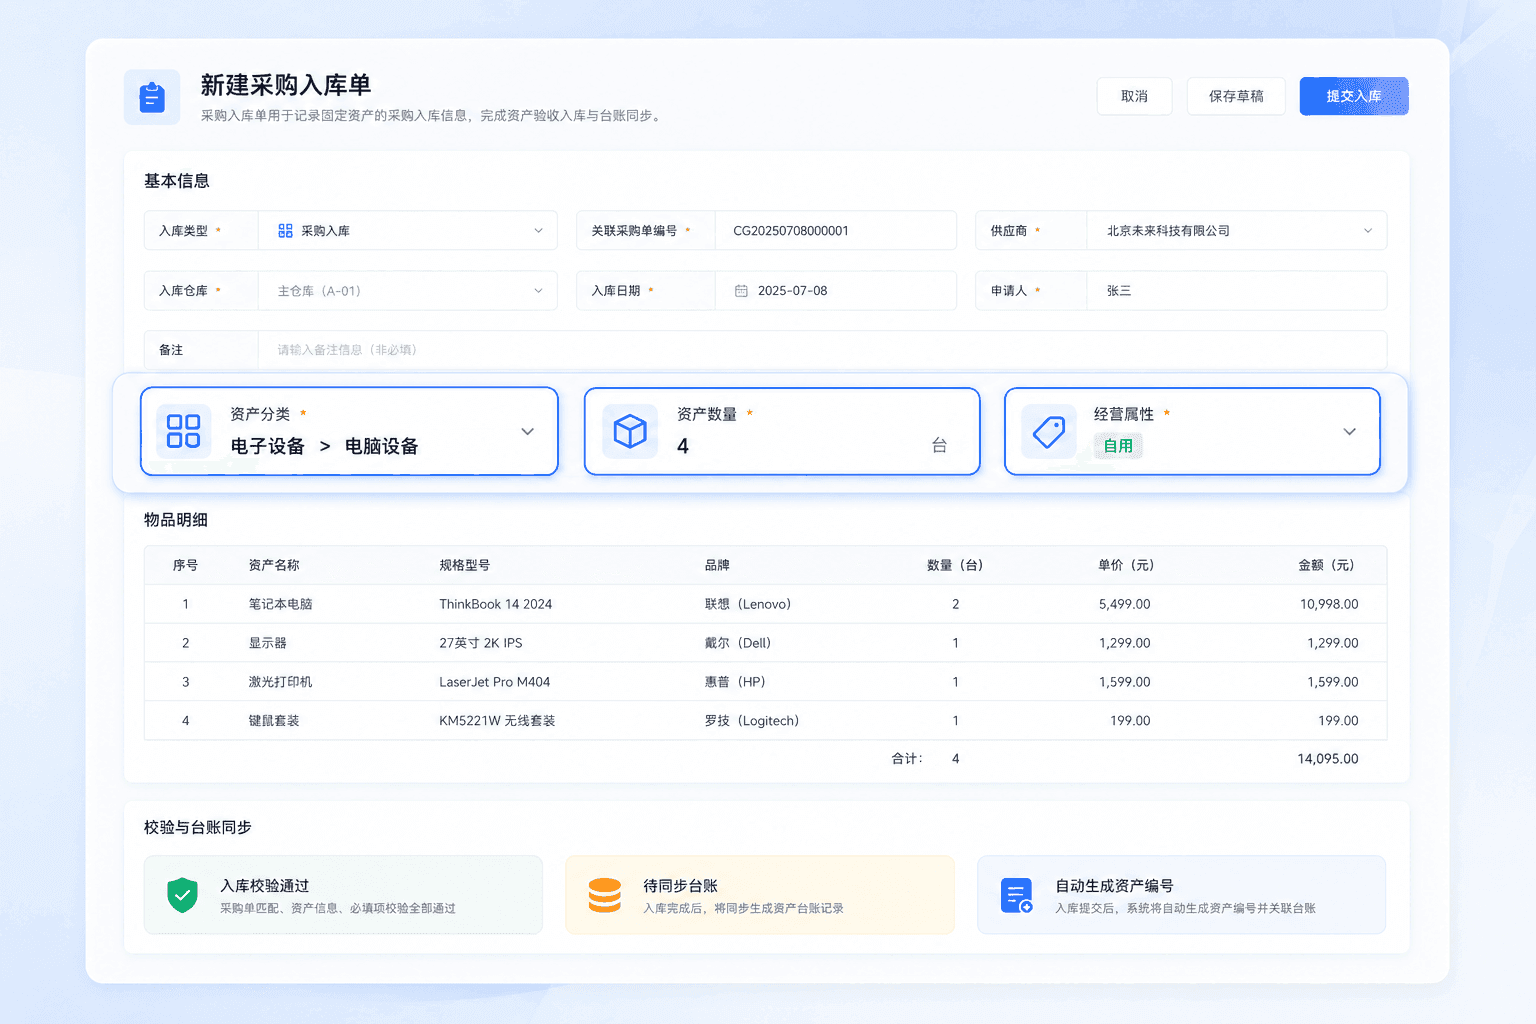
Task: Click the 资产名称 column header
Action: click(x=274, y=565)
